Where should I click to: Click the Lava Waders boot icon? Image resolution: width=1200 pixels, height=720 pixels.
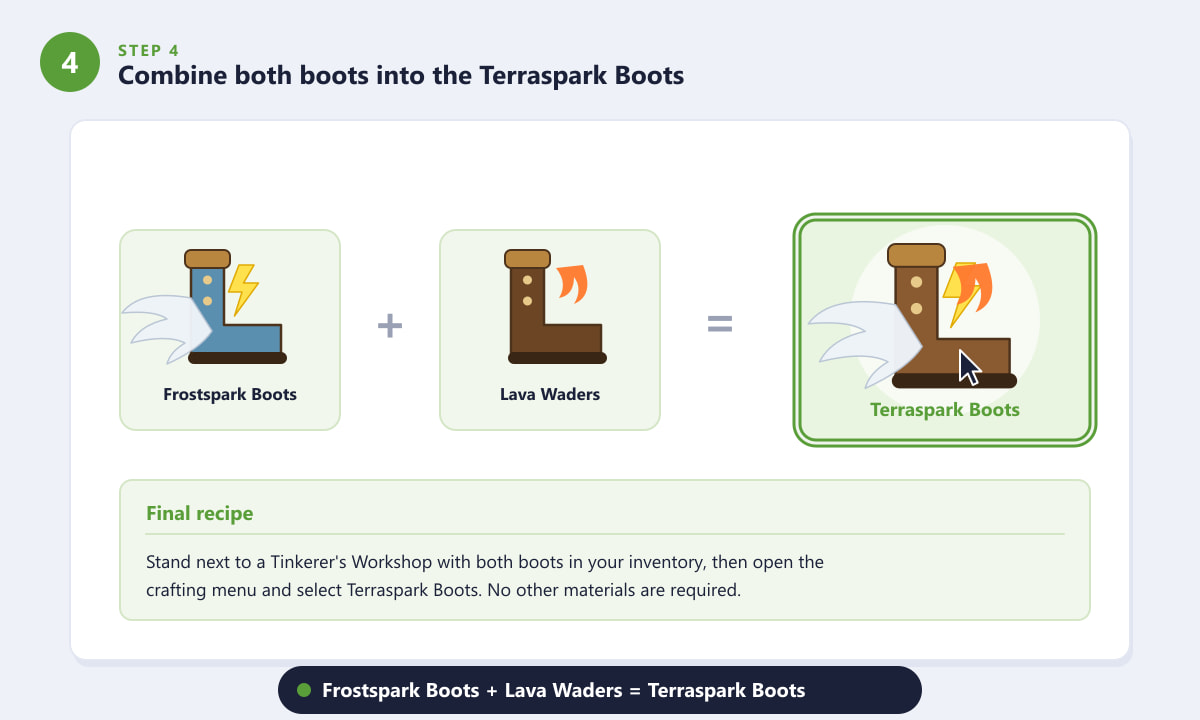[556, 307]
